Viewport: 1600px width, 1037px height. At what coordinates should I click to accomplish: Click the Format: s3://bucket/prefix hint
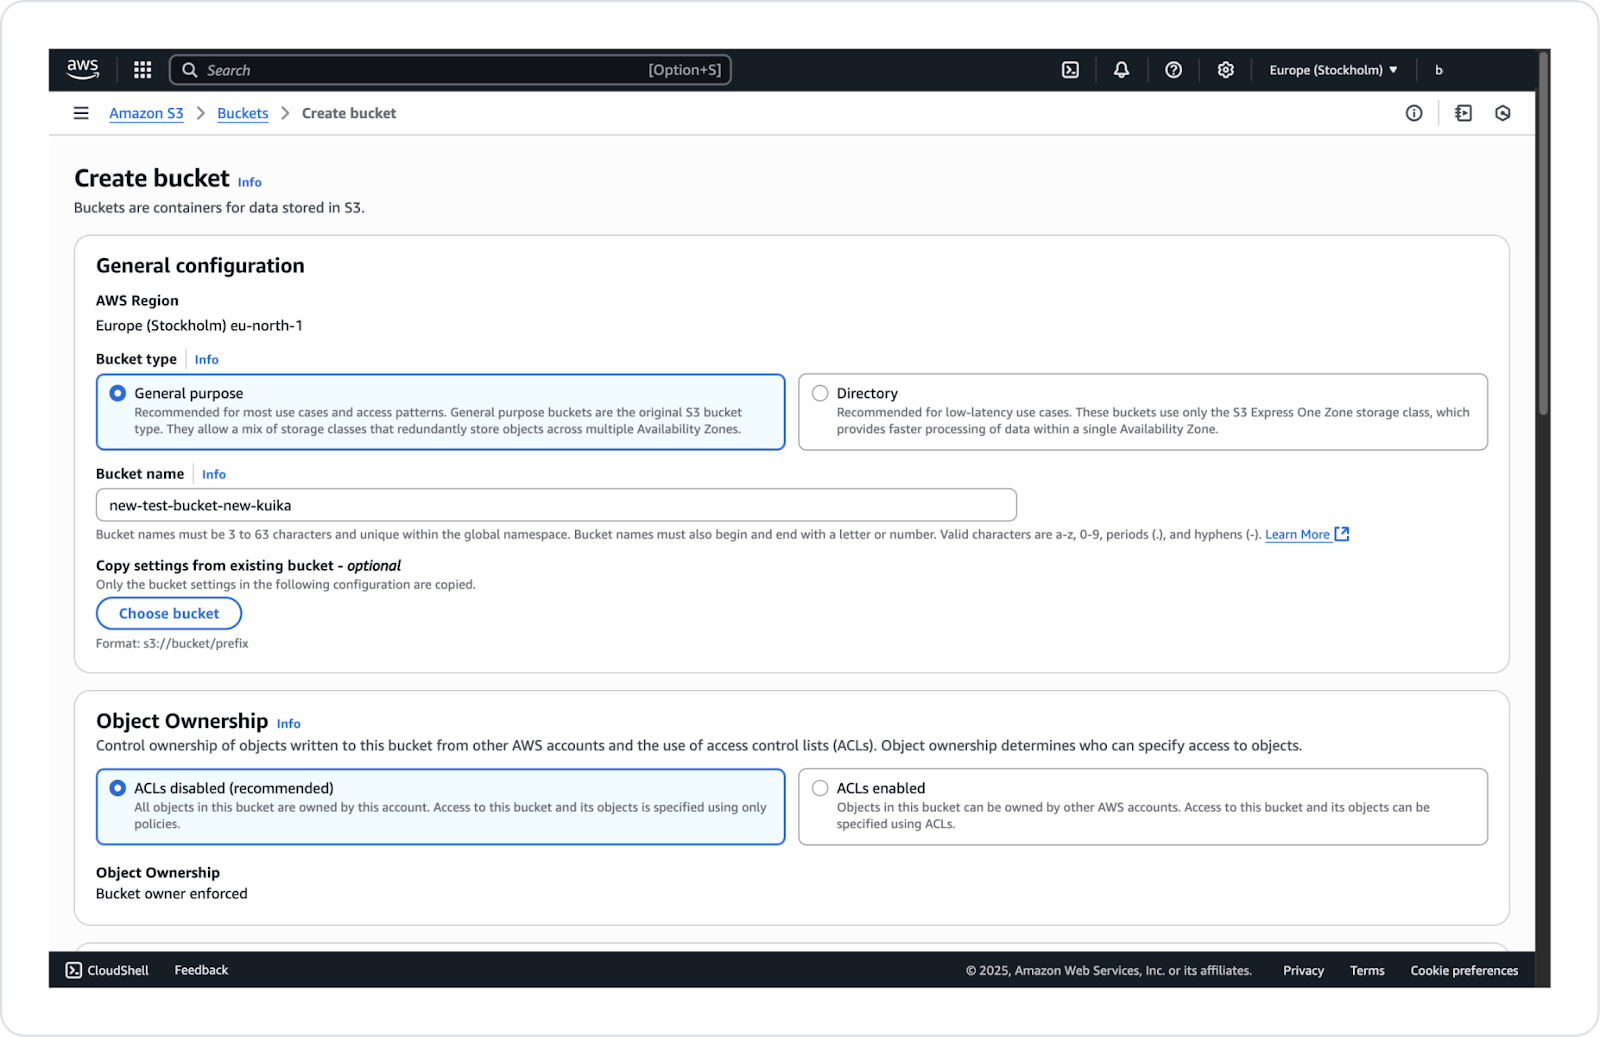172,643
